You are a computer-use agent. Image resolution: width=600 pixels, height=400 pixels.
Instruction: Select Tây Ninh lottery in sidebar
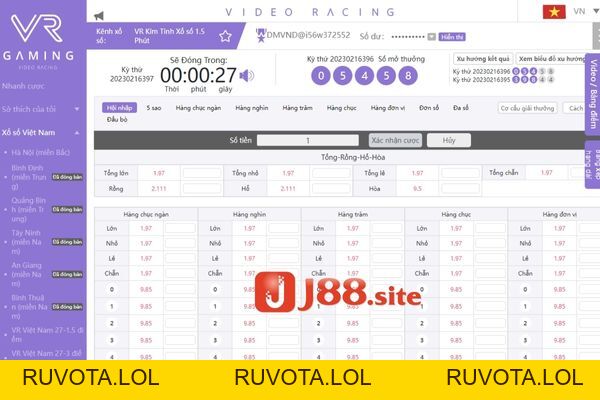(27, 242)
